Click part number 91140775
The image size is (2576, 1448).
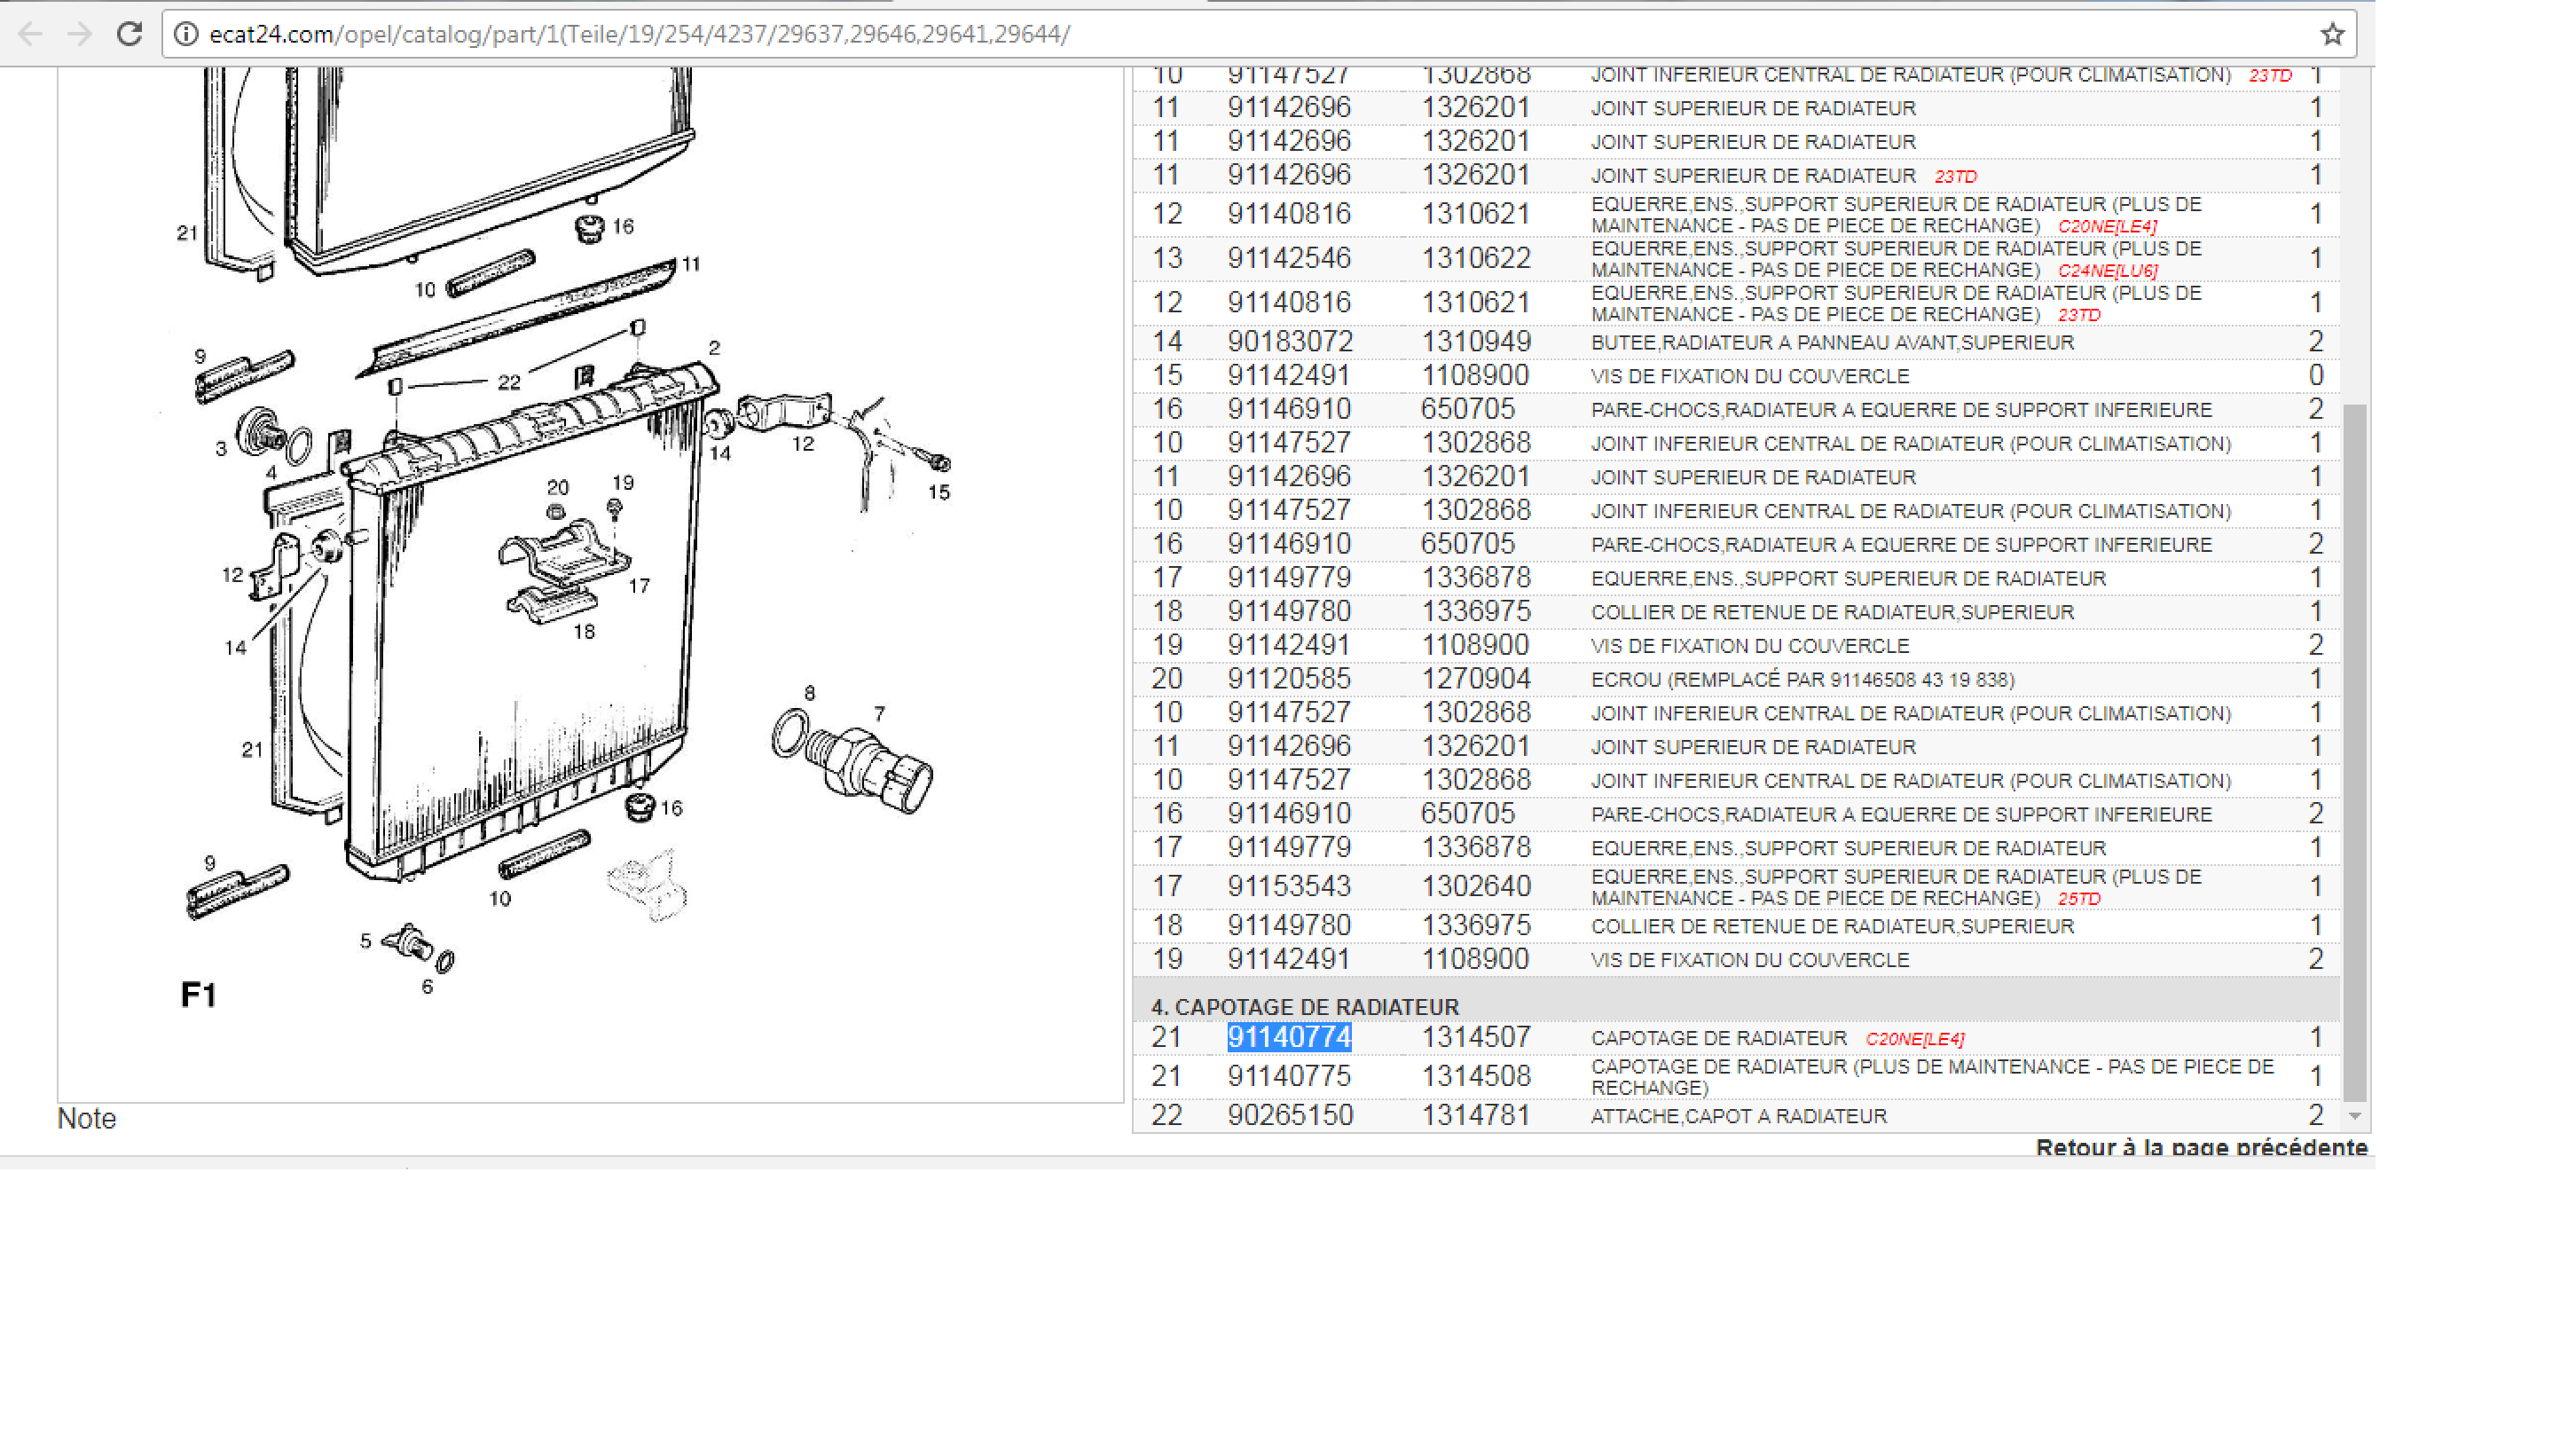pyautogui.click(x=1289, y=1076)
